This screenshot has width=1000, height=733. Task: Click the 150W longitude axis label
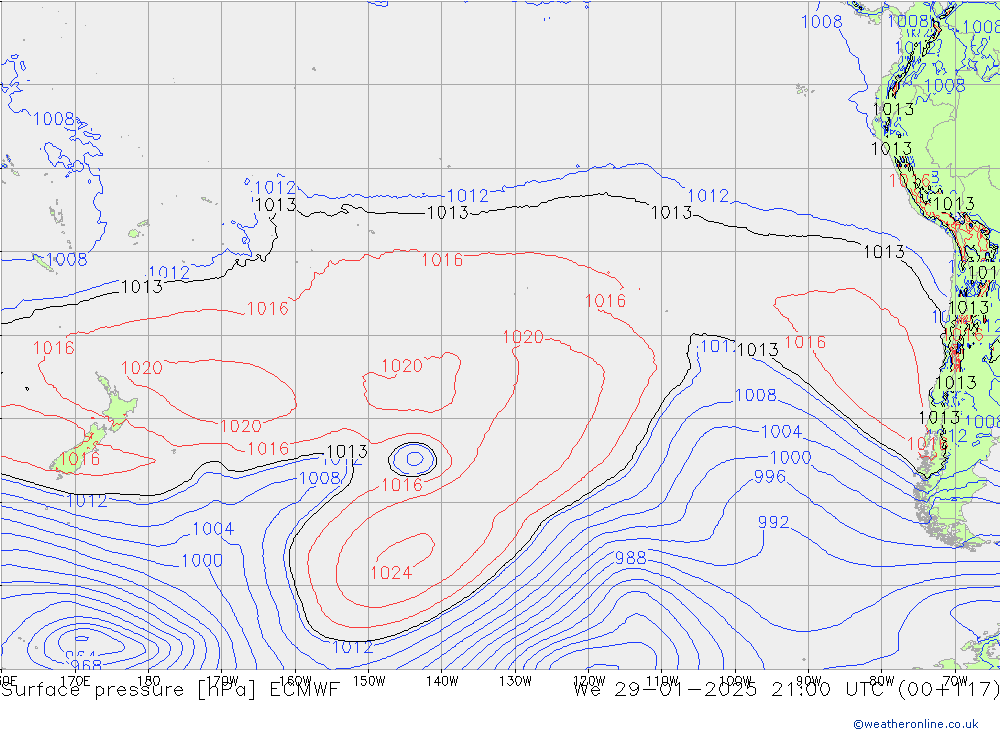tap(369, 681)
